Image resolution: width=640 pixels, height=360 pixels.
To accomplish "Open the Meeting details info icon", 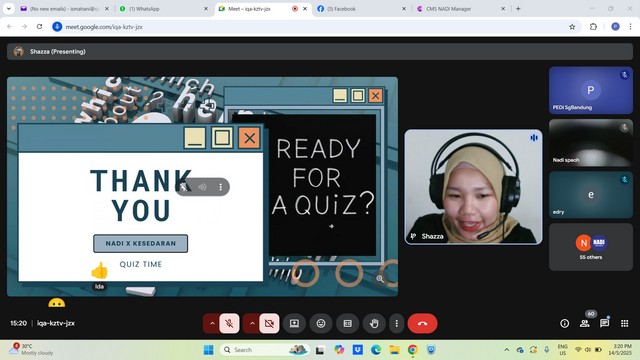I will 564,323.
